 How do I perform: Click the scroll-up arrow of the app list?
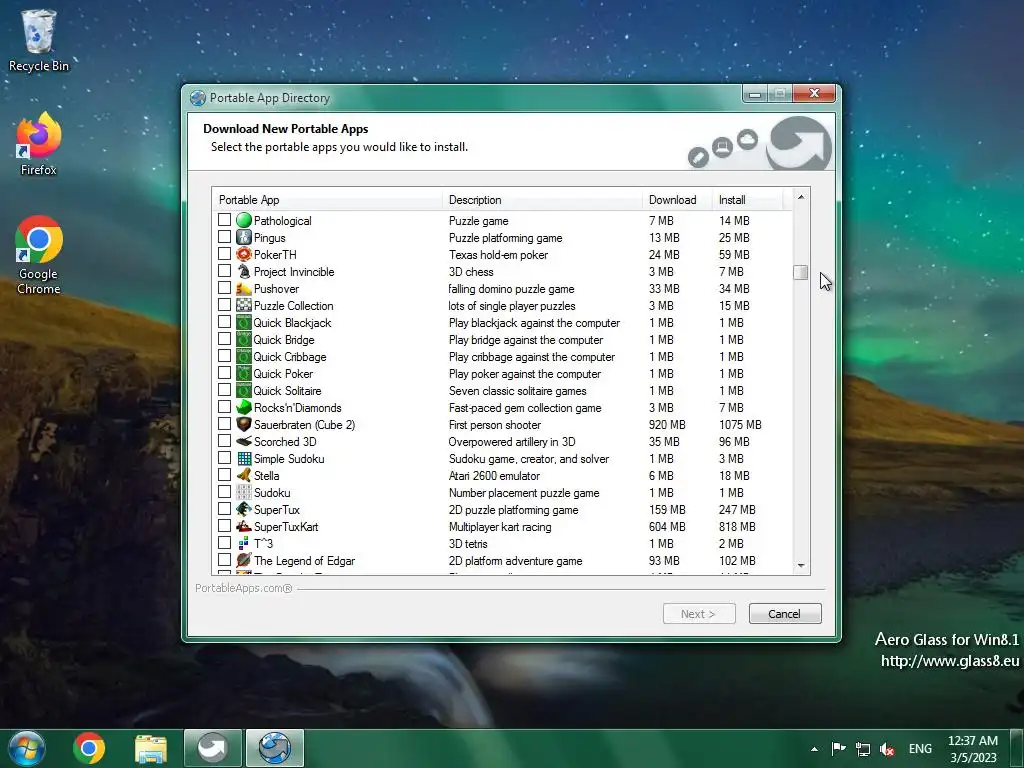coord(801,197)
